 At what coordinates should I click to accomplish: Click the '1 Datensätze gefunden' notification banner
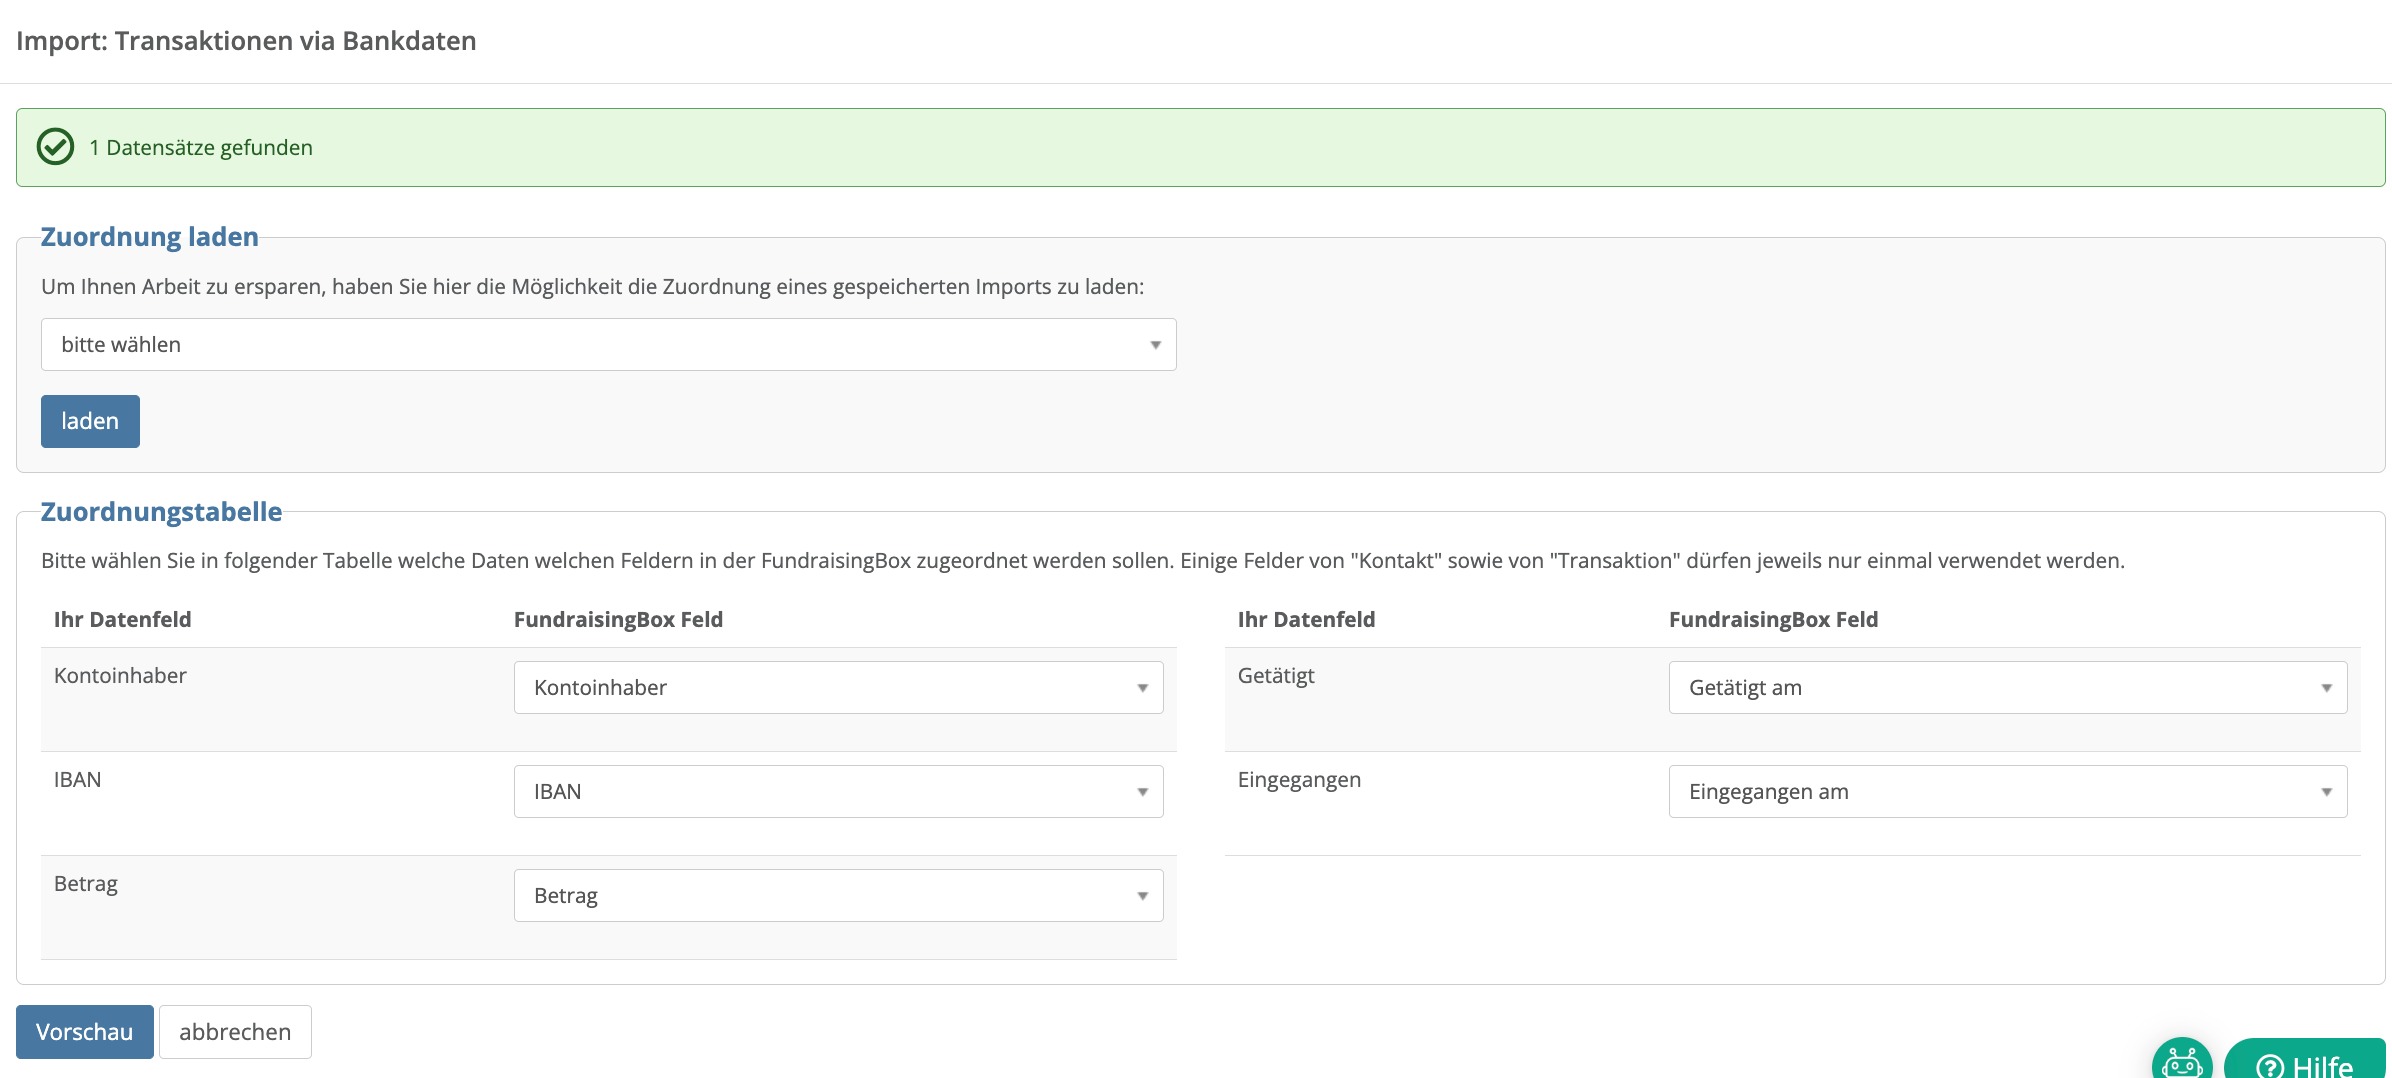coord(1200,147)
